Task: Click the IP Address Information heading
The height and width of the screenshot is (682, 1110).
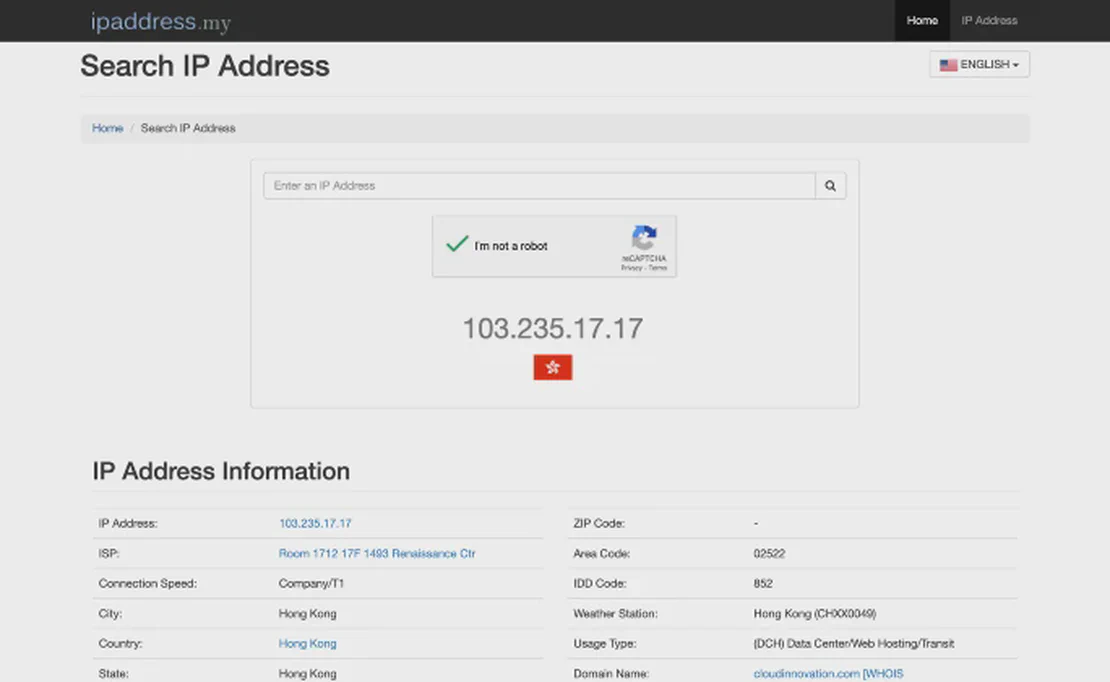Action: point(221,471)
